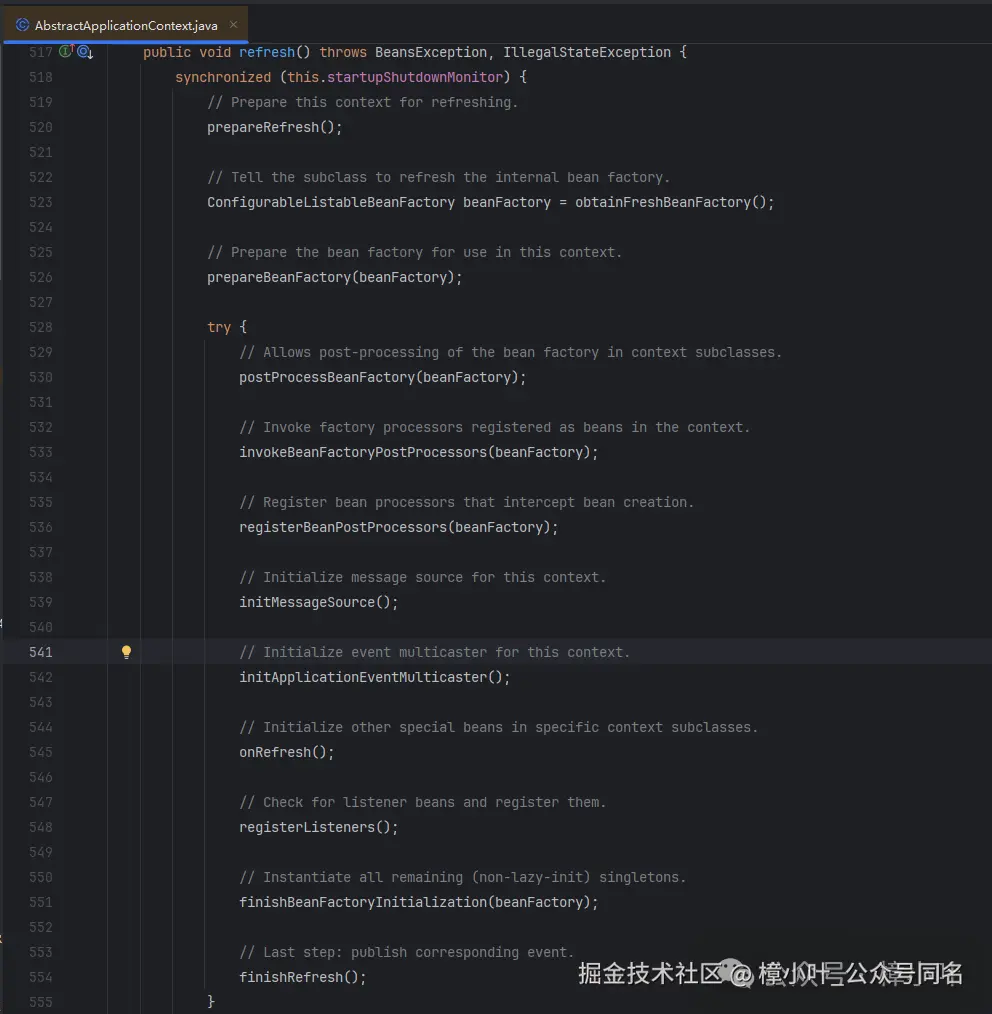This screenshot has width=992, height=1014.
Task: Click the Java class icon on the editor tab
Action: tap(23, 25)
